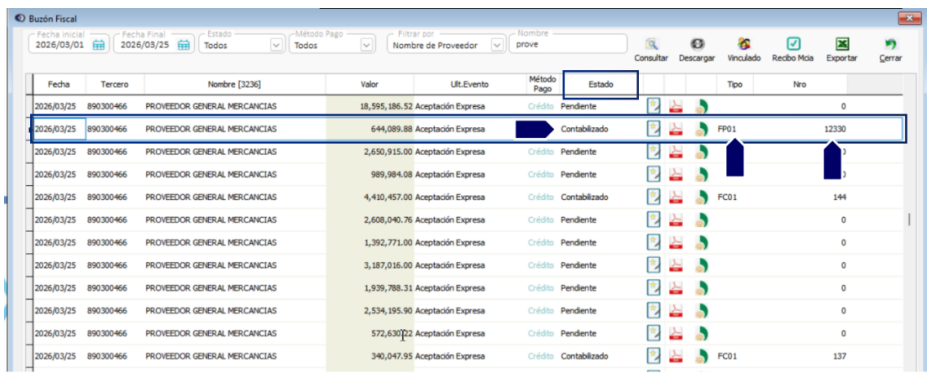This screenshot has width=934, height=378.
Task: Click the Ult.Evento column header
Action: [469, 85]
